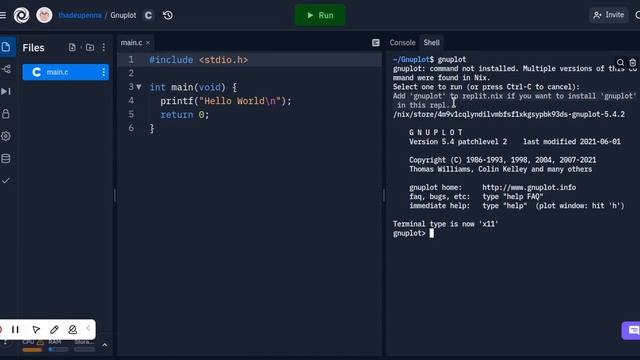Click the green Run button

[320, 15]
